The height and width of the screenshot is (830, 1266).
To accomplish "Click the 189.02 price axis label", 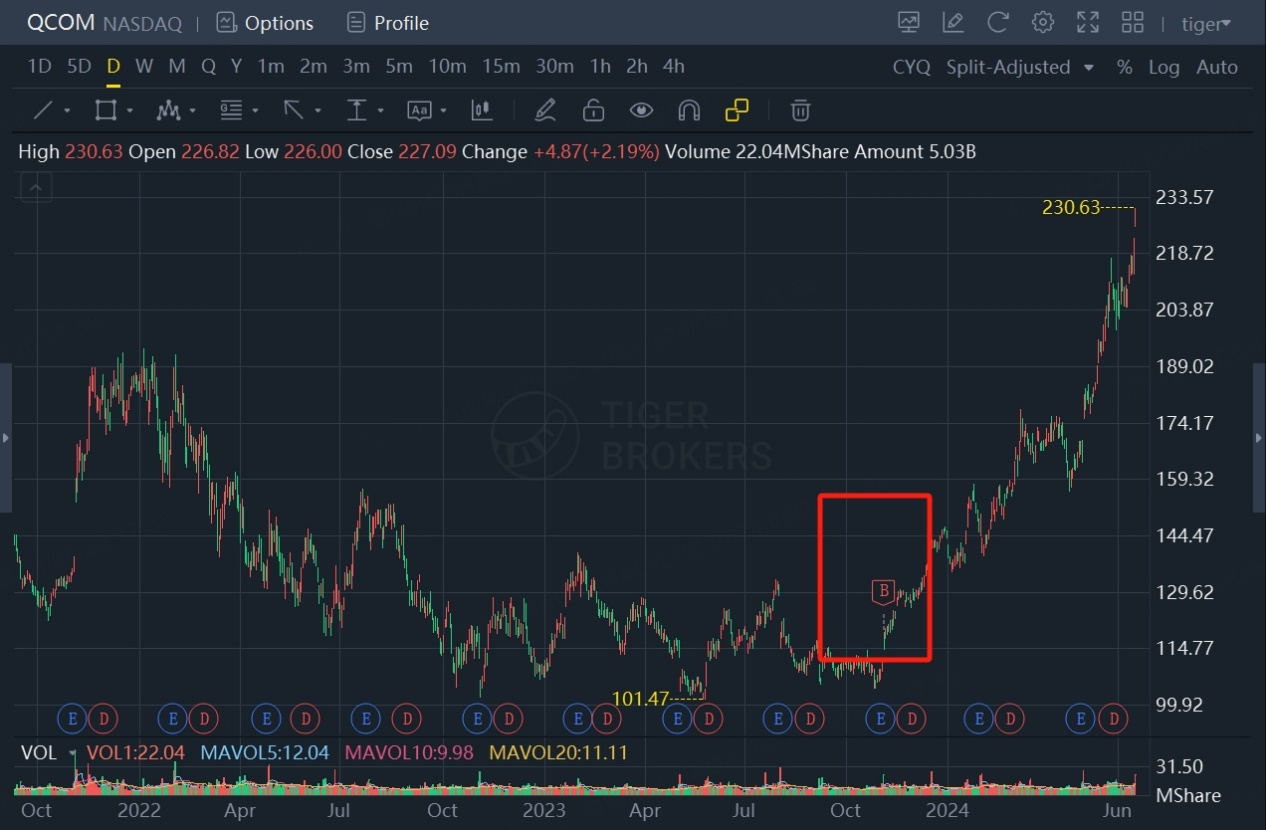I will click(1185, 366).
